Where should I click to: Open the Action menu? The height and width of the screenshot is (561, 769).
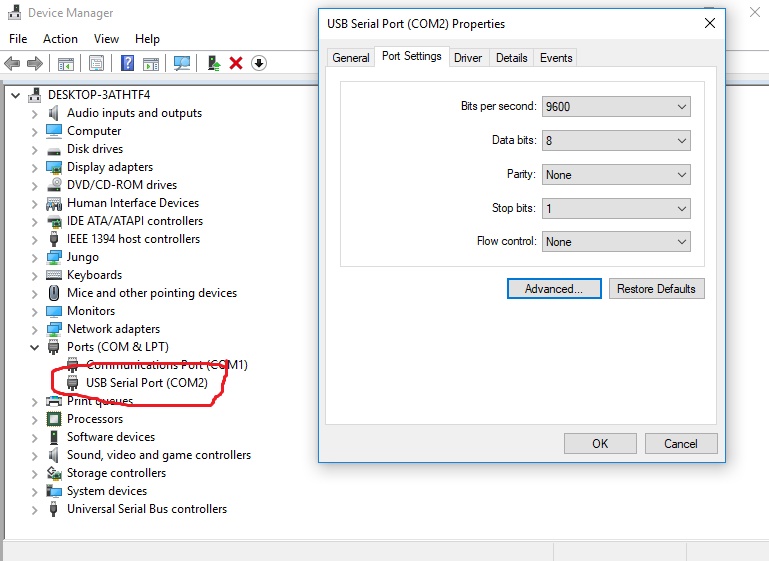(60, 39)
